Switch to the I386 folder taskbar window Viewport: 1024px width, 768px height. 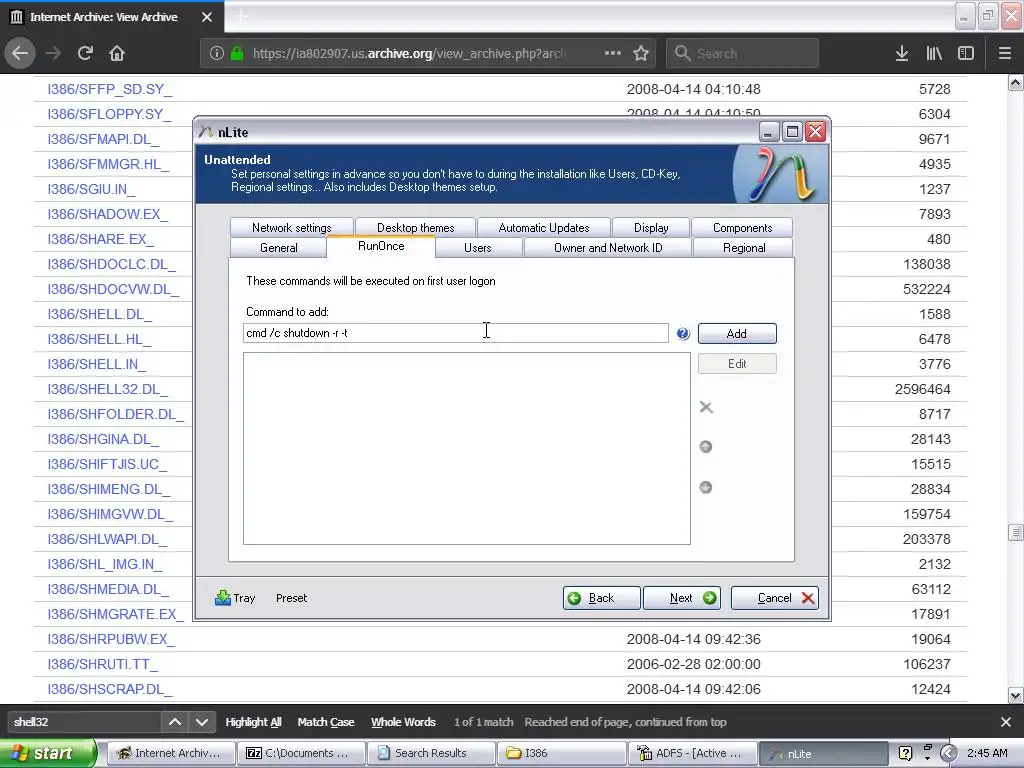(x=560, y=754)
